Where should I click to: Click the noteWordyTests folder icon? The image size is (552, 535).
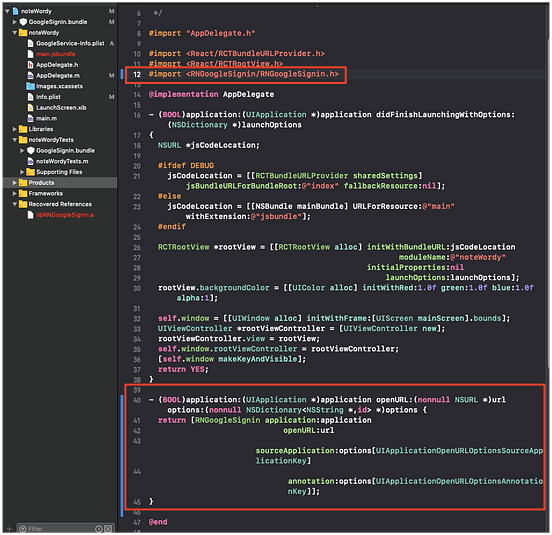coord(23,140)
